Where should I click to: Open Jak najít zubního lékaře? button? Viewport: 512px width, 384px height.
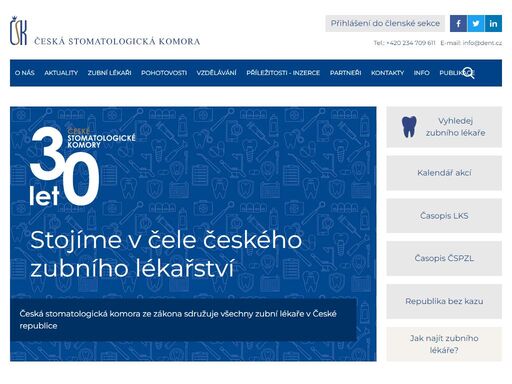coord(444,344)
